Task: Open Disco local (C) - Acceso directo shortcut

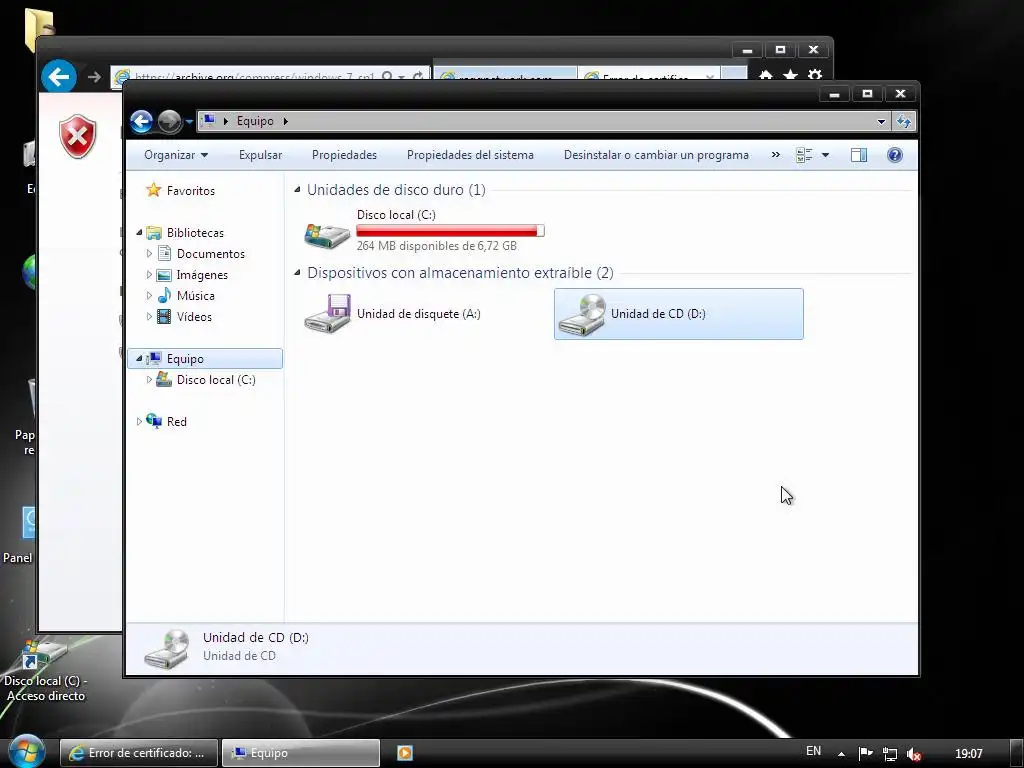Action: [x=45, y=669]
